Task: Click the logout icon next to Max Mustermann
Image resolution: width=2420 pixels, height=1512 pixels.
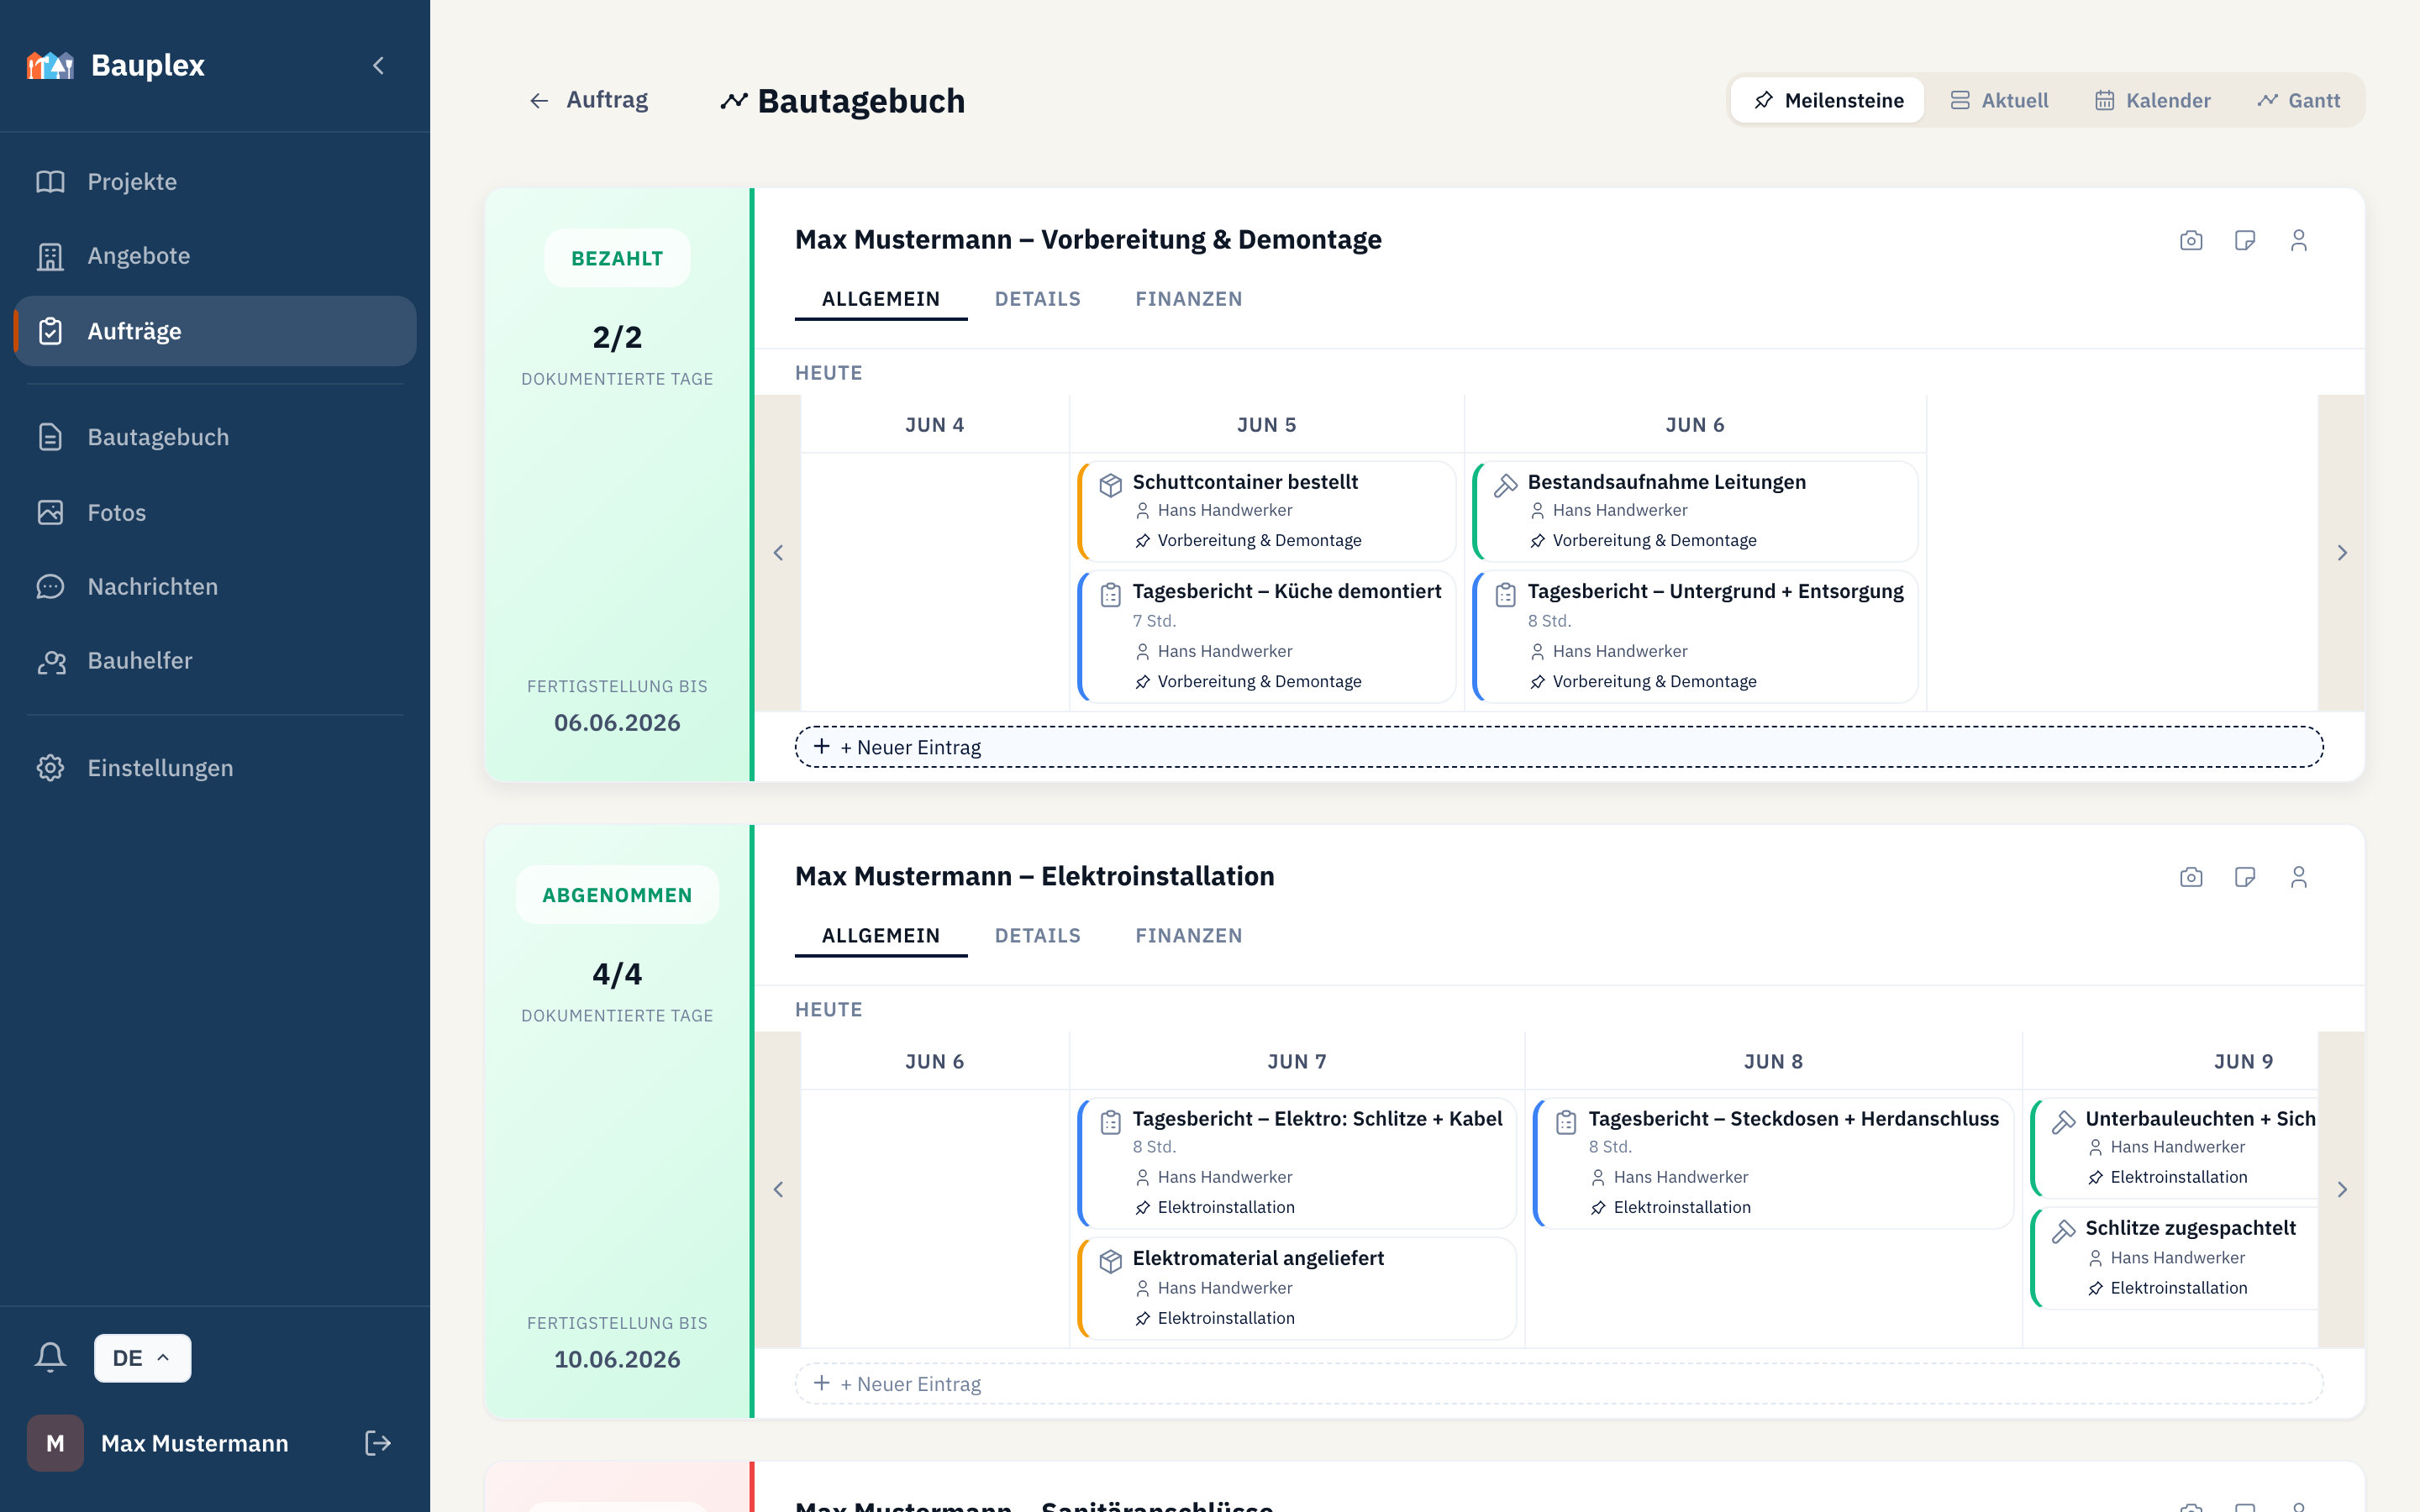Action: coord(378,1443)
